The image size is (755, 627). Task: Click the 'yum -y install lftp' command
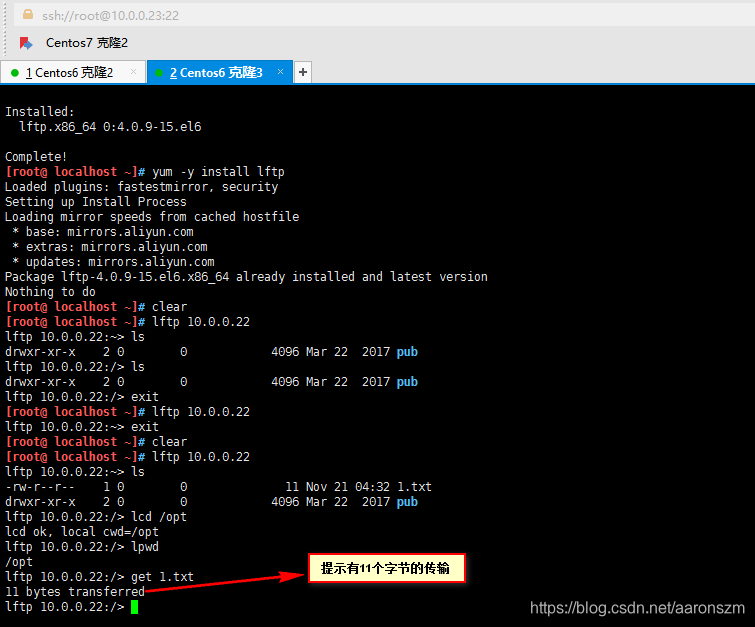218,172
